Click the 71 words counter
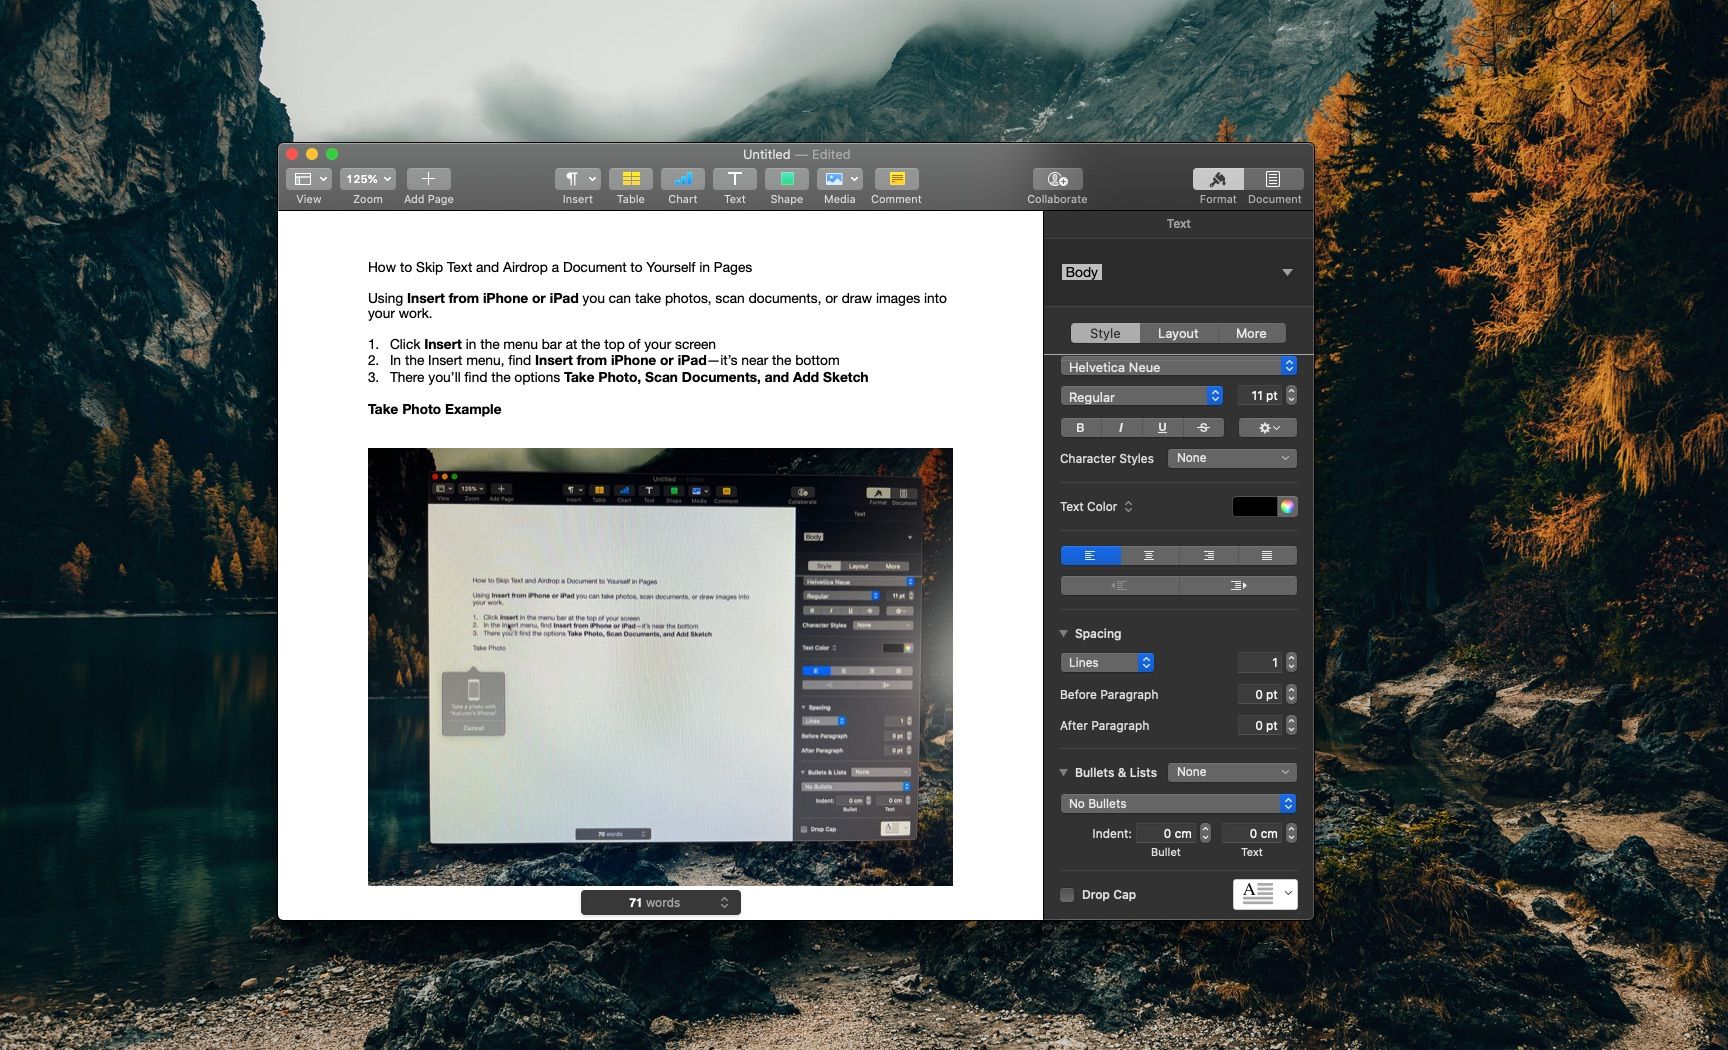Image resolution: width=1728 pixels, height=1050 pixels. click(661, 902)
